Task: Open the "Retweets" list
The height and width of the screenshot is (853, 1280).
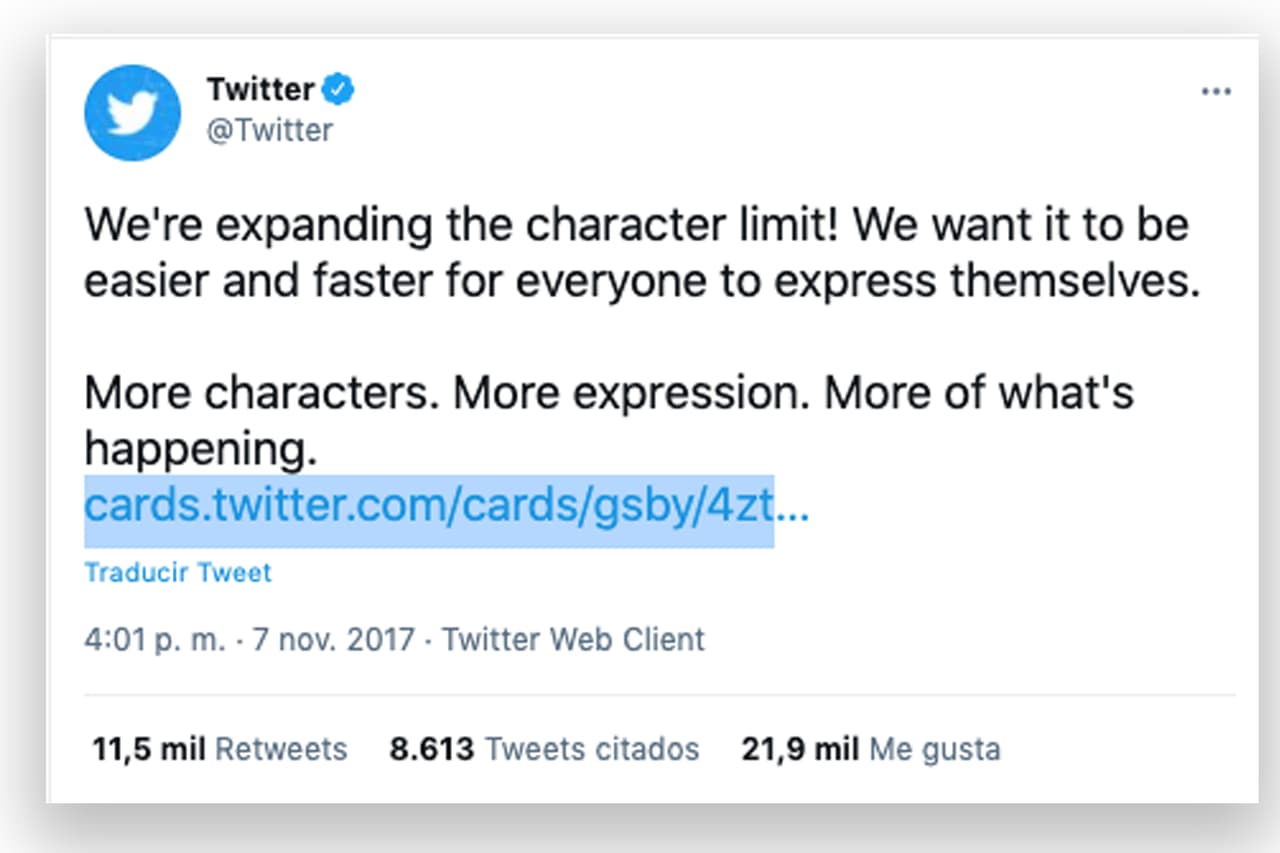Action: coord(281,748)
